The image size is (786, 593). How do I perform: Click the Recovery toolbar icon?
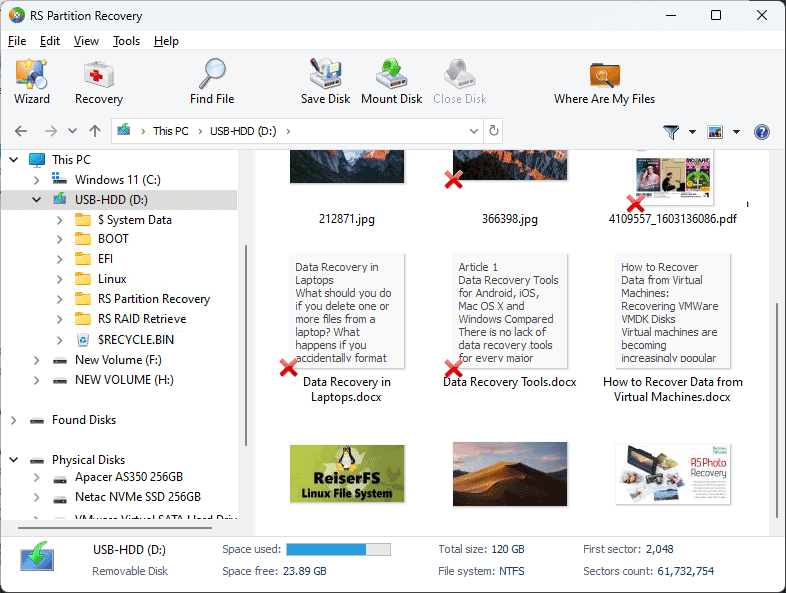(99, 81)
